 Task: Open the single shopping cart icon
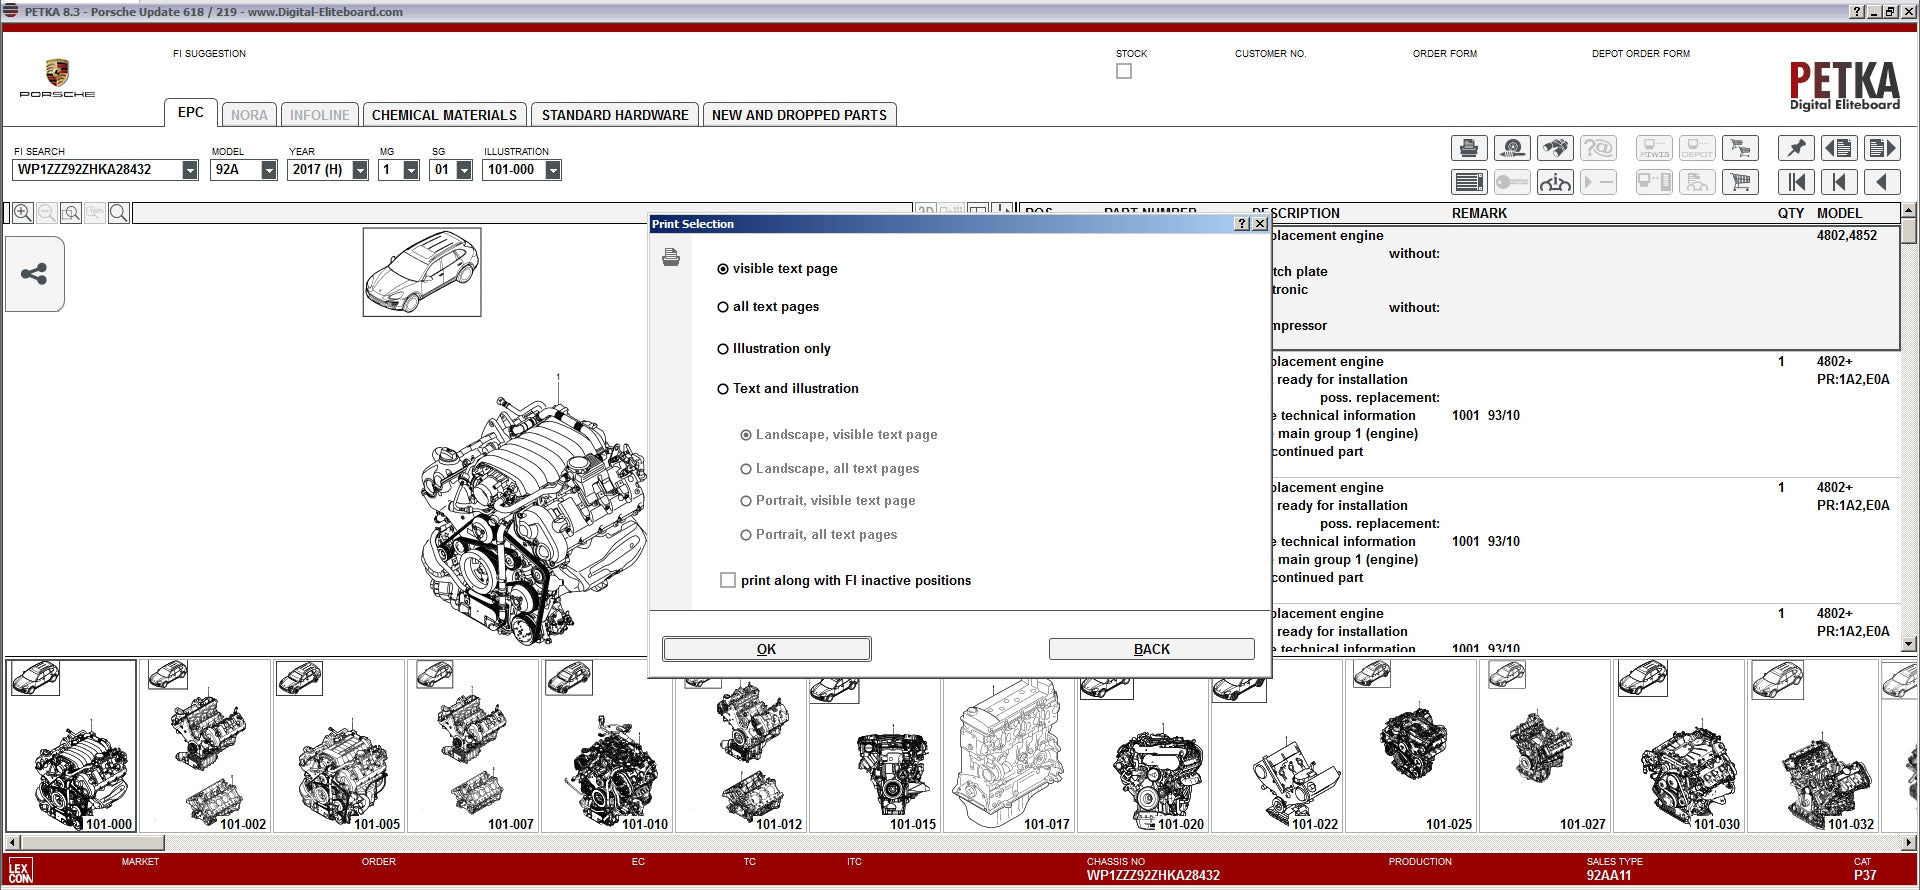click(1740, 182)
